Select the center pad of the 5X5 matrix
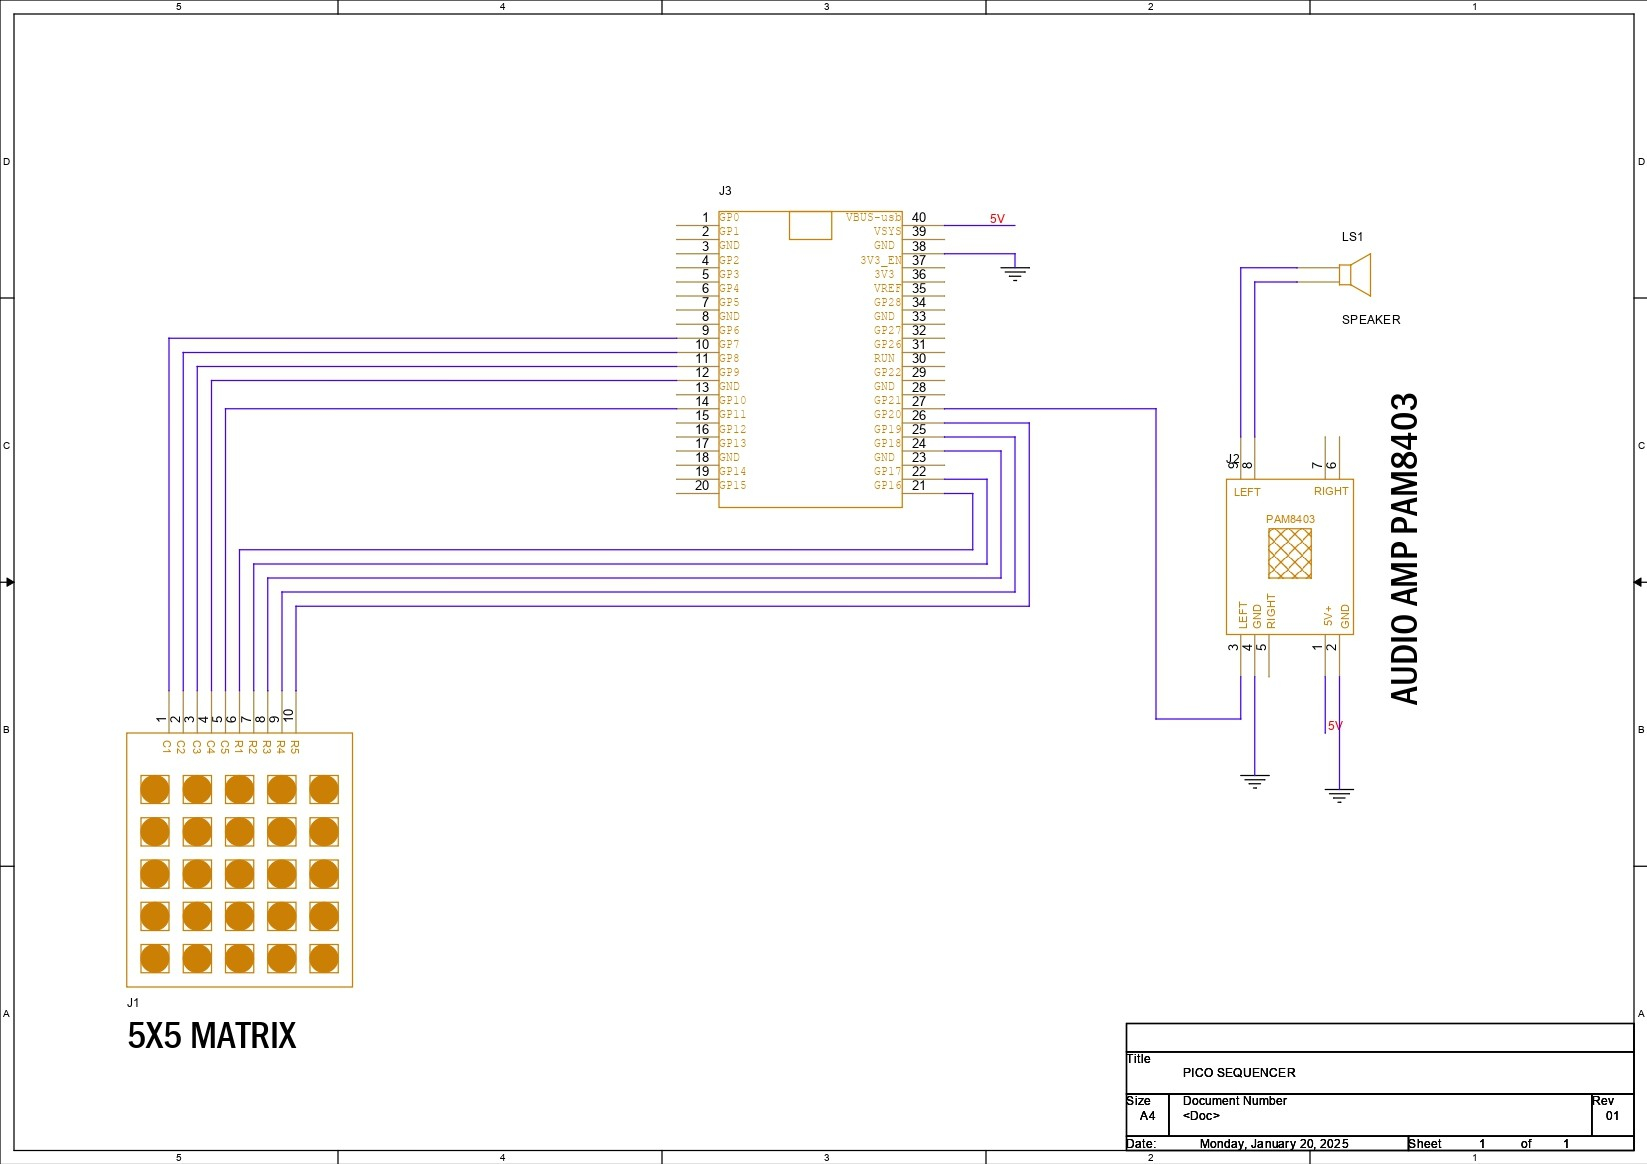Screen dimensions: 1647x1164 (x=239, y=874)
